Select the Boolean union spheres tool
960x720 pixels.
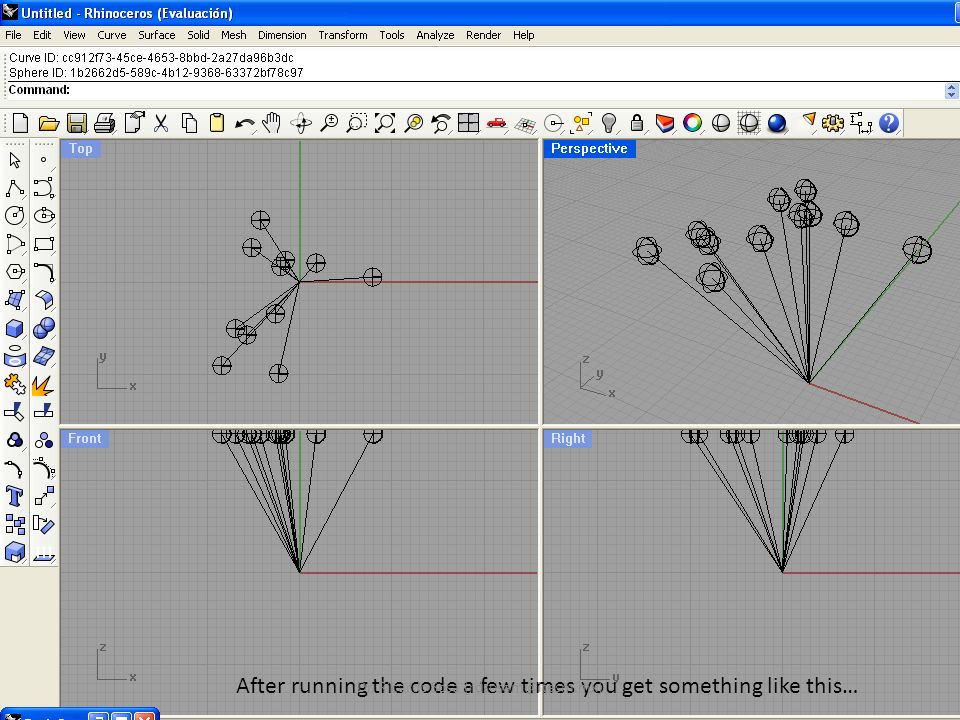pos(44,328)
